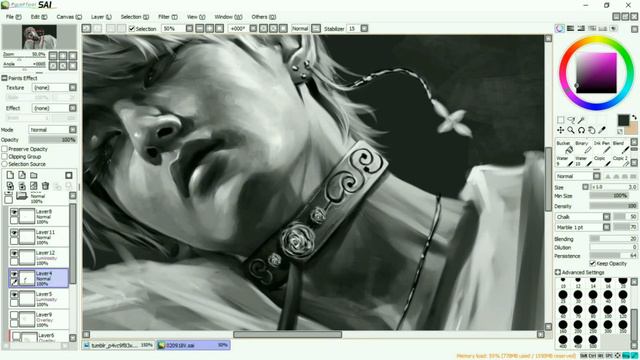The height and width of the screenshot is (360, 640).
Task: Open the Texture dropdown in Paints Effect
Action: (54, 87)
